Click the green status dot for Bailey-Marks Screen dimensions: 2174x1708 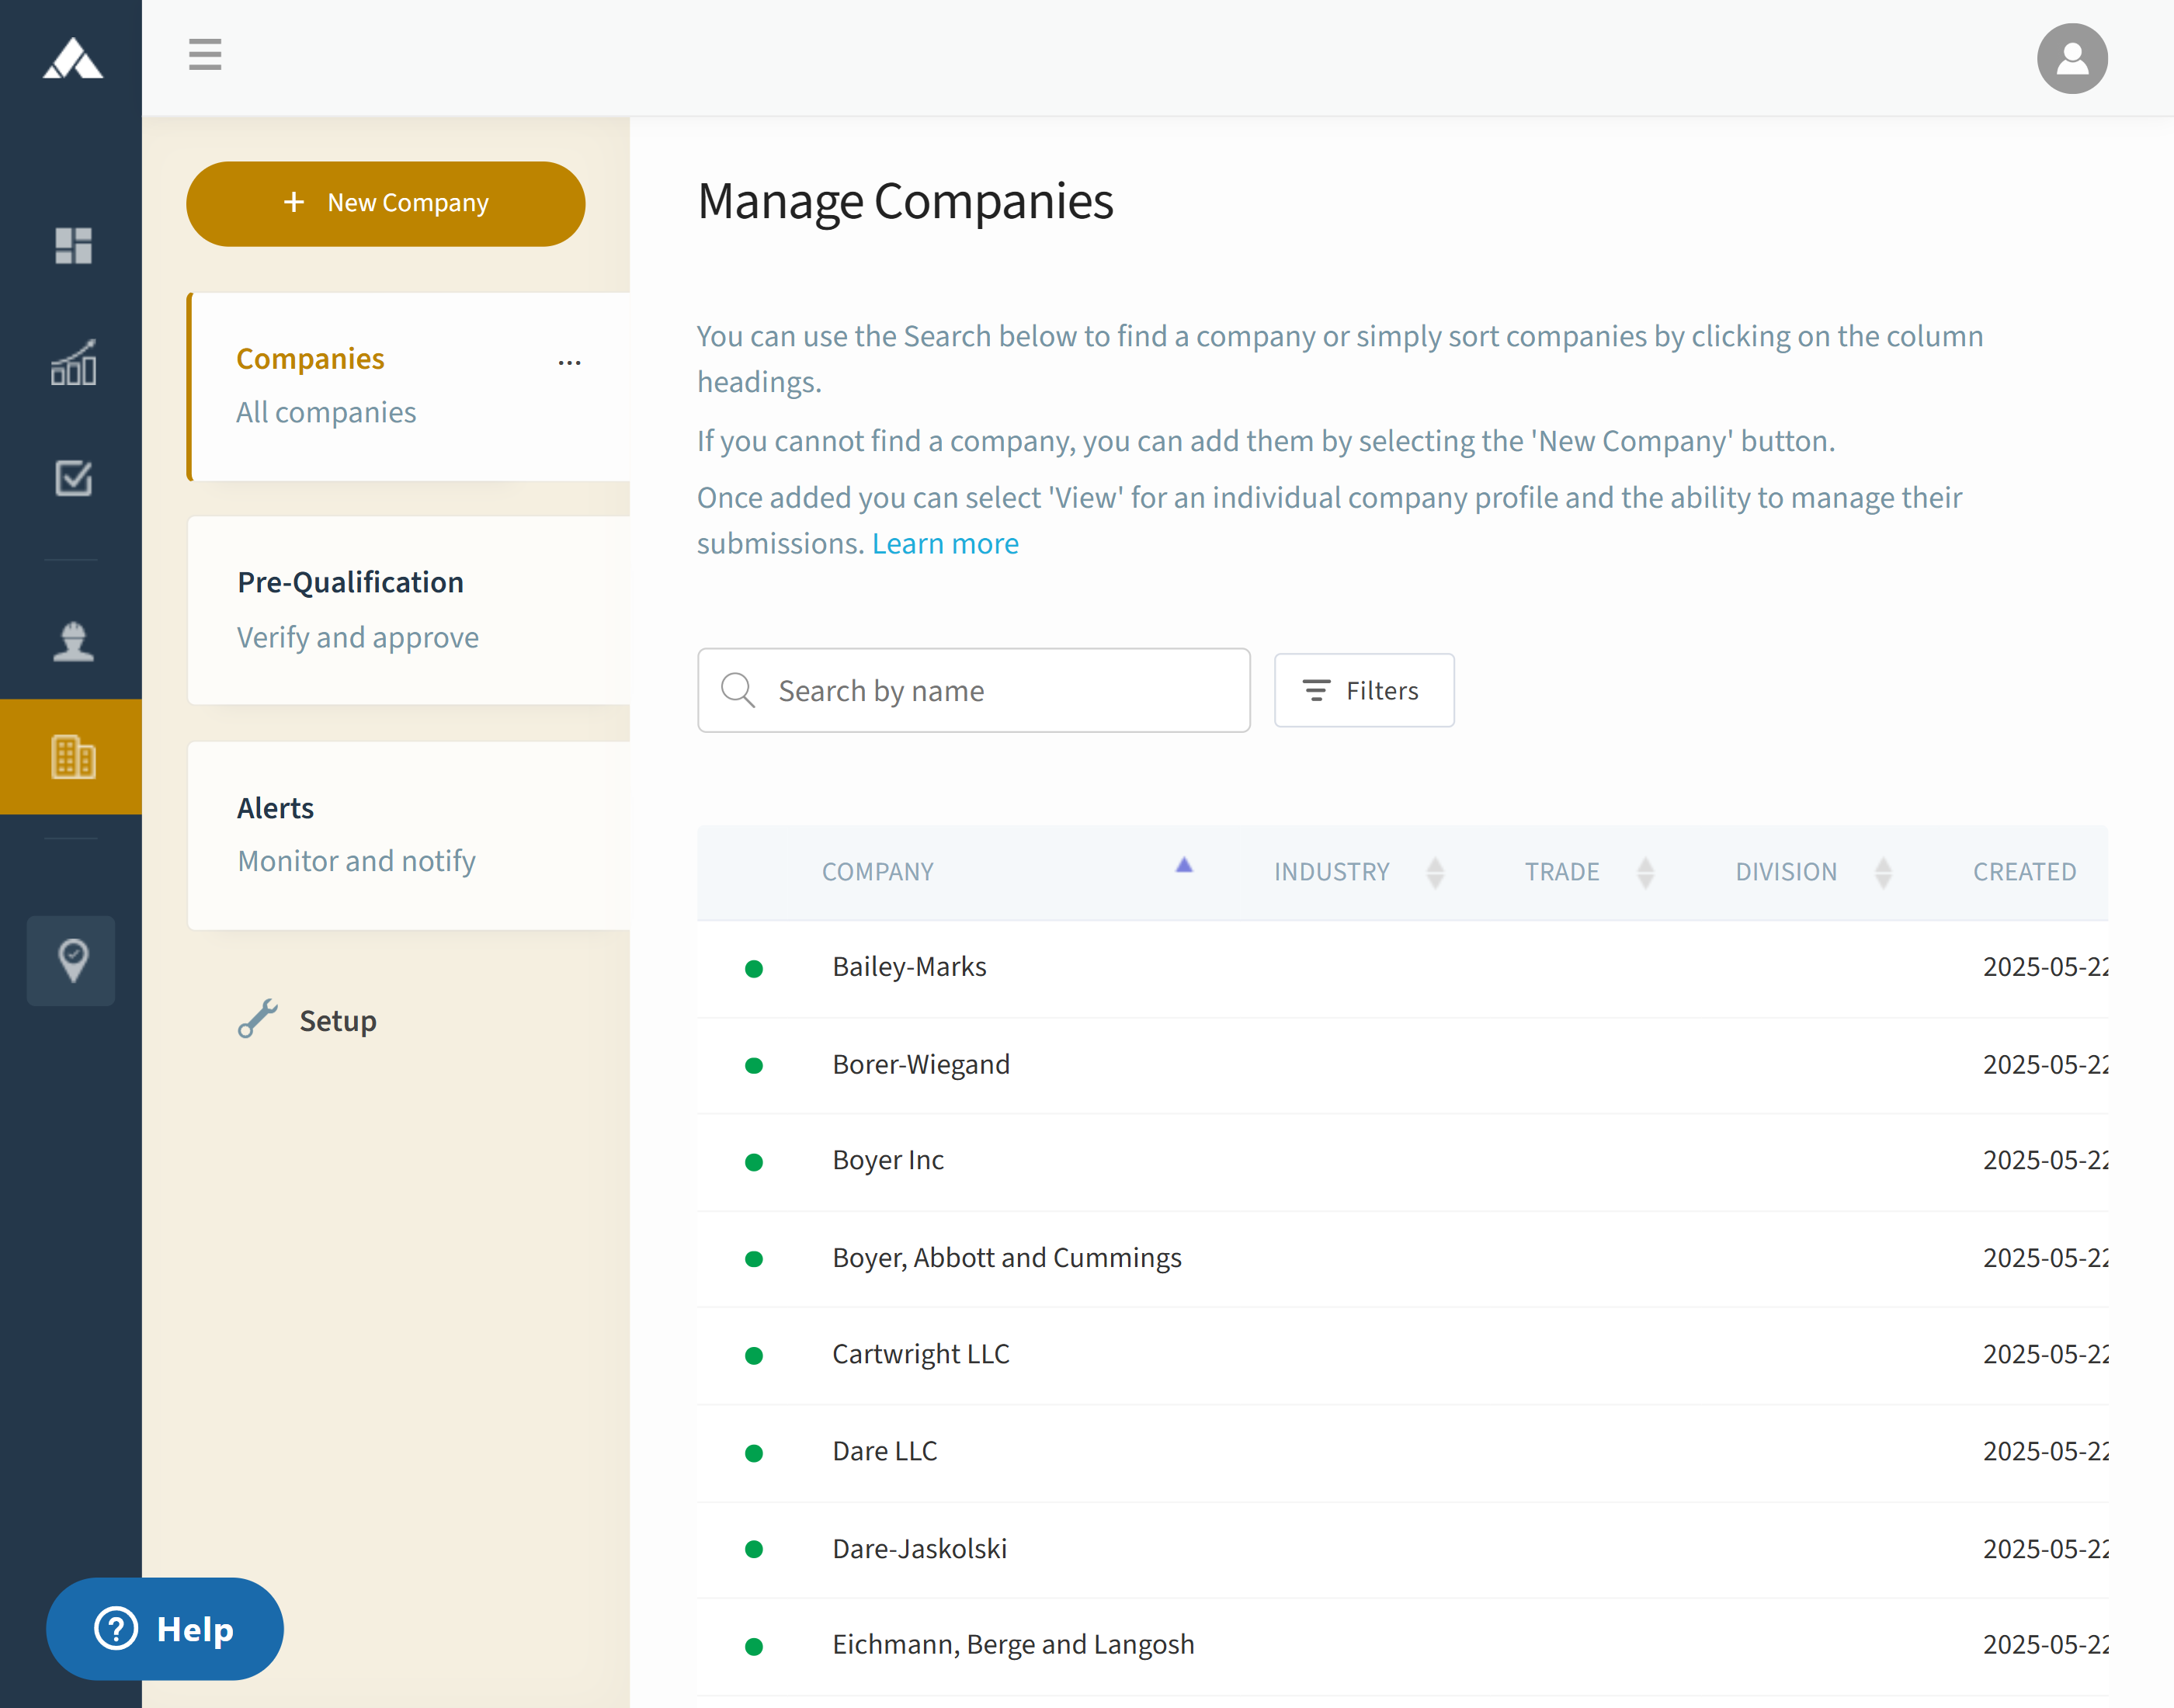(754, 968)
